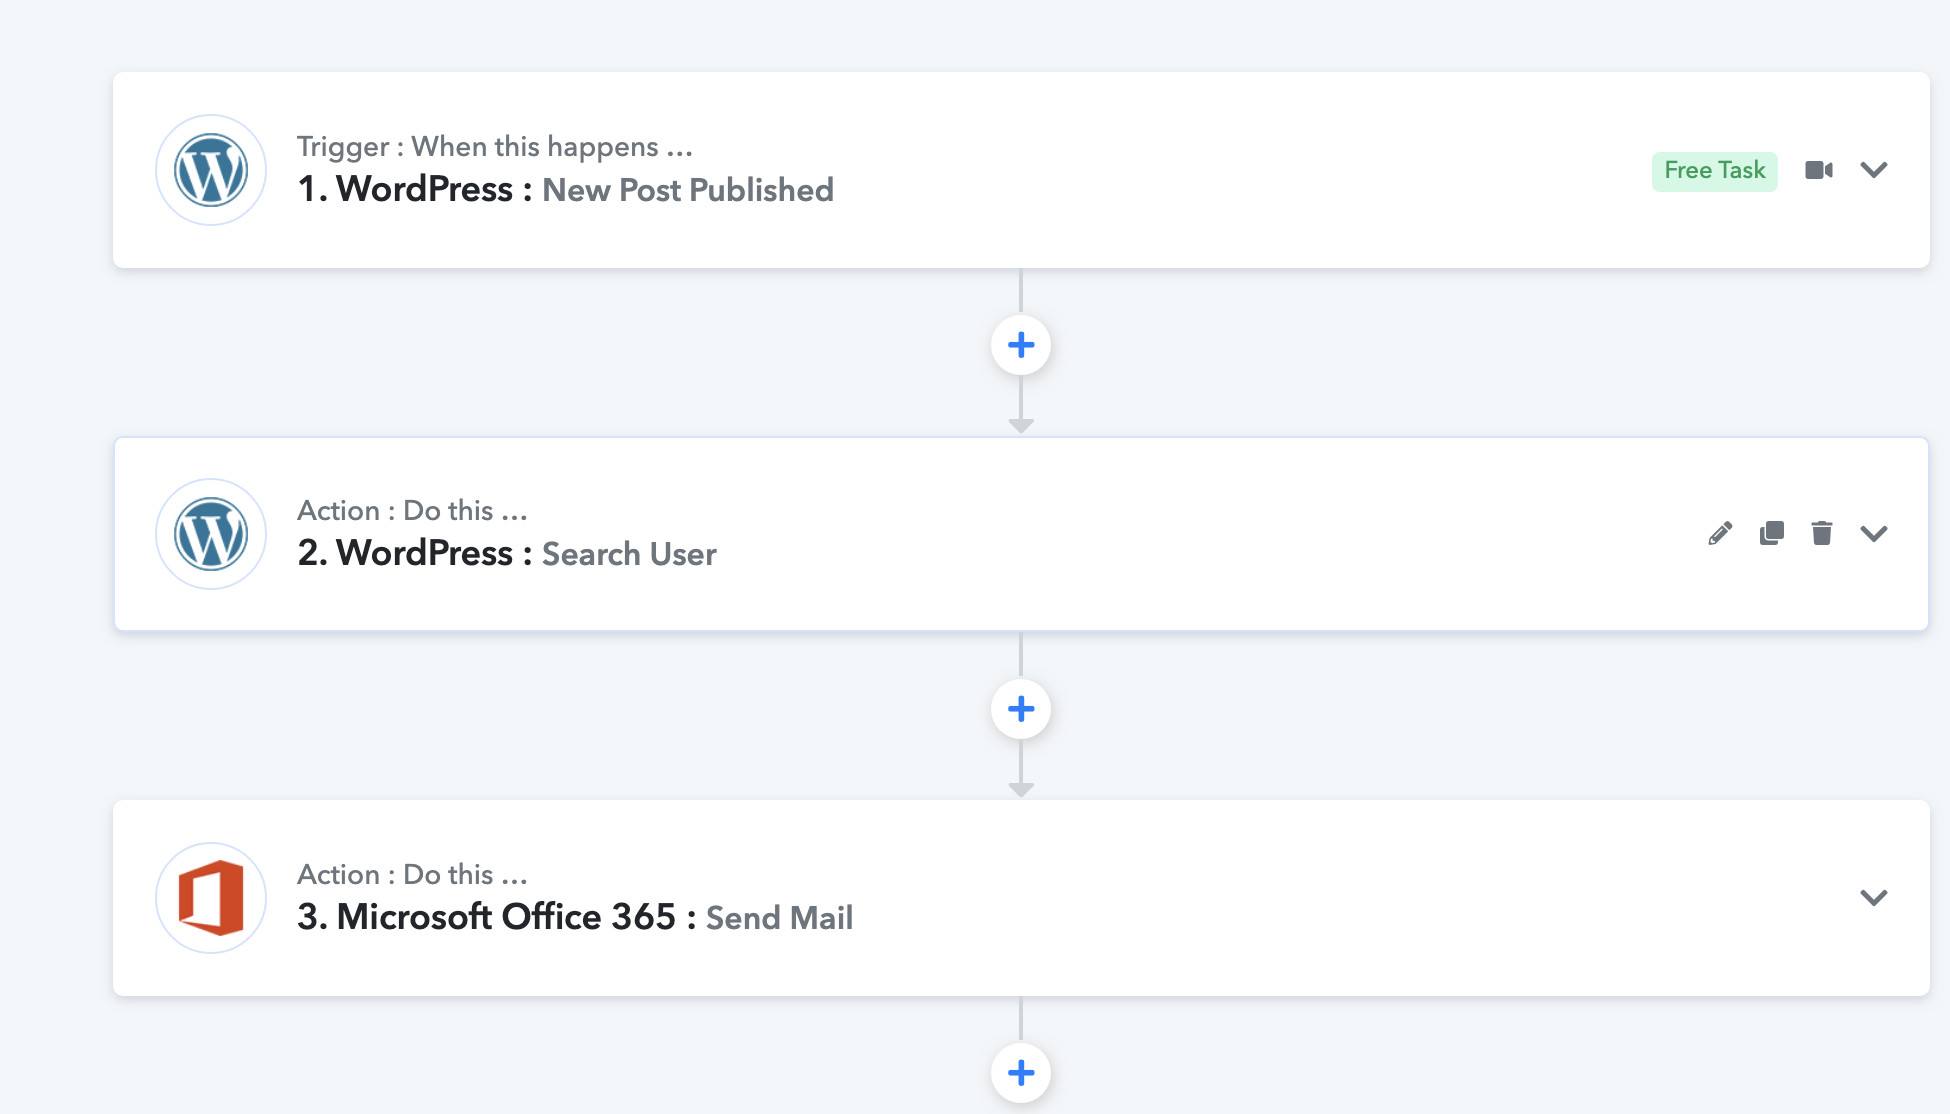
Task: Expand the Search User action step
Action: (x=1874, y=534)
